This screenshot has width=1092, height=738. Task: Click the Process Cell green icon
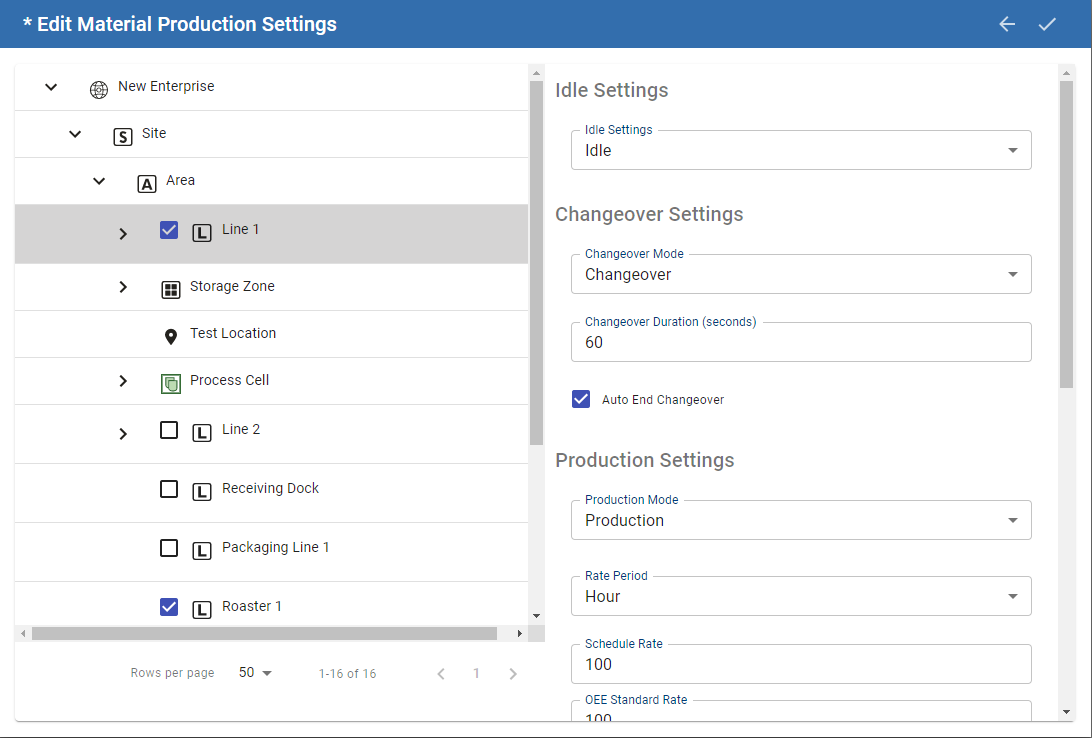click(171, 384)
